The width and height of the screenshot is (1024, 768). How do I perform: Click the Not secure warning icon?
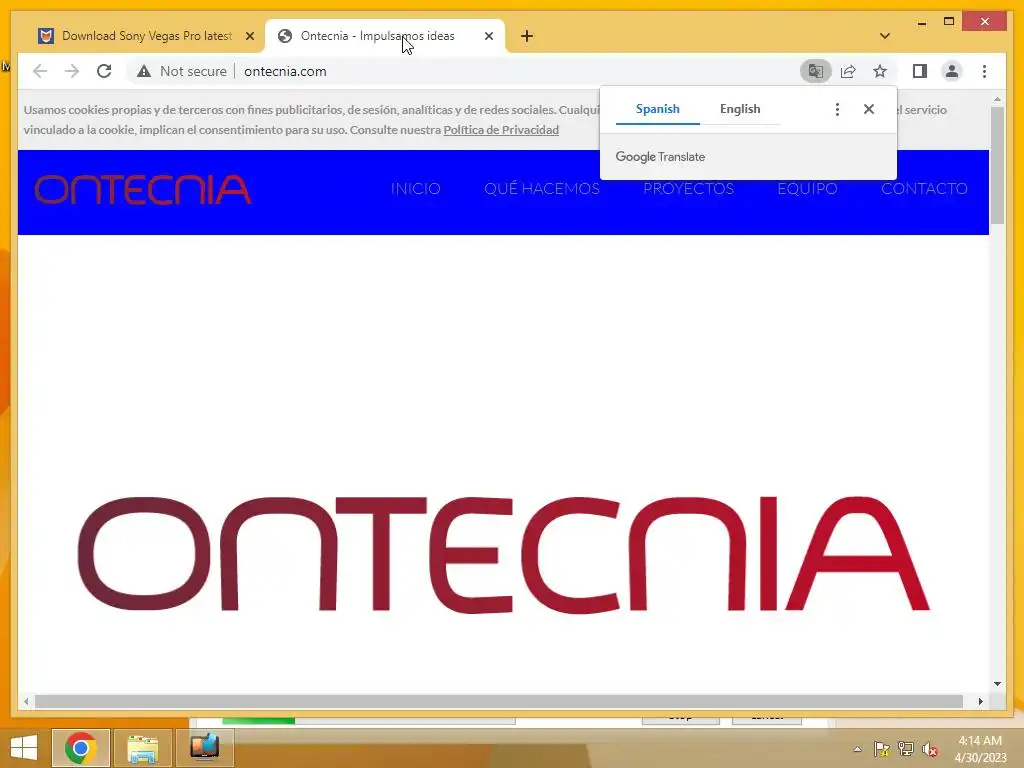(x=144, y=71)
